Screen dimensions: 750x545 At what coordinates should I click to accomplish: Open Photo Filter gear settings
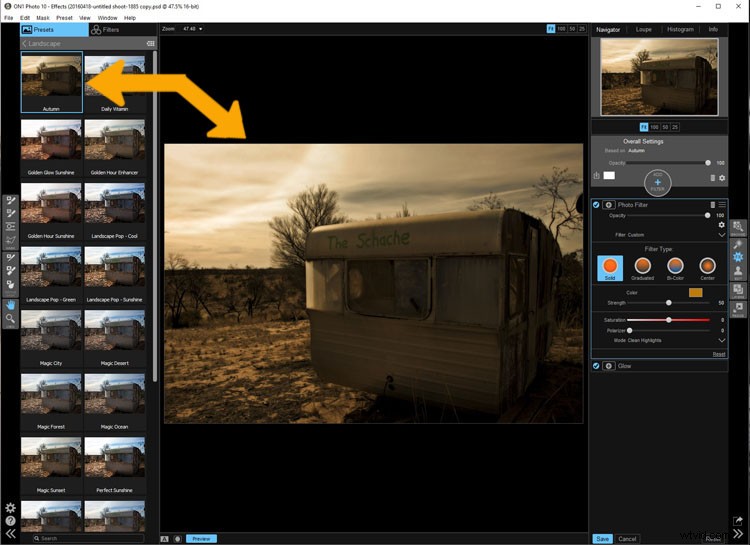(721, 224)
